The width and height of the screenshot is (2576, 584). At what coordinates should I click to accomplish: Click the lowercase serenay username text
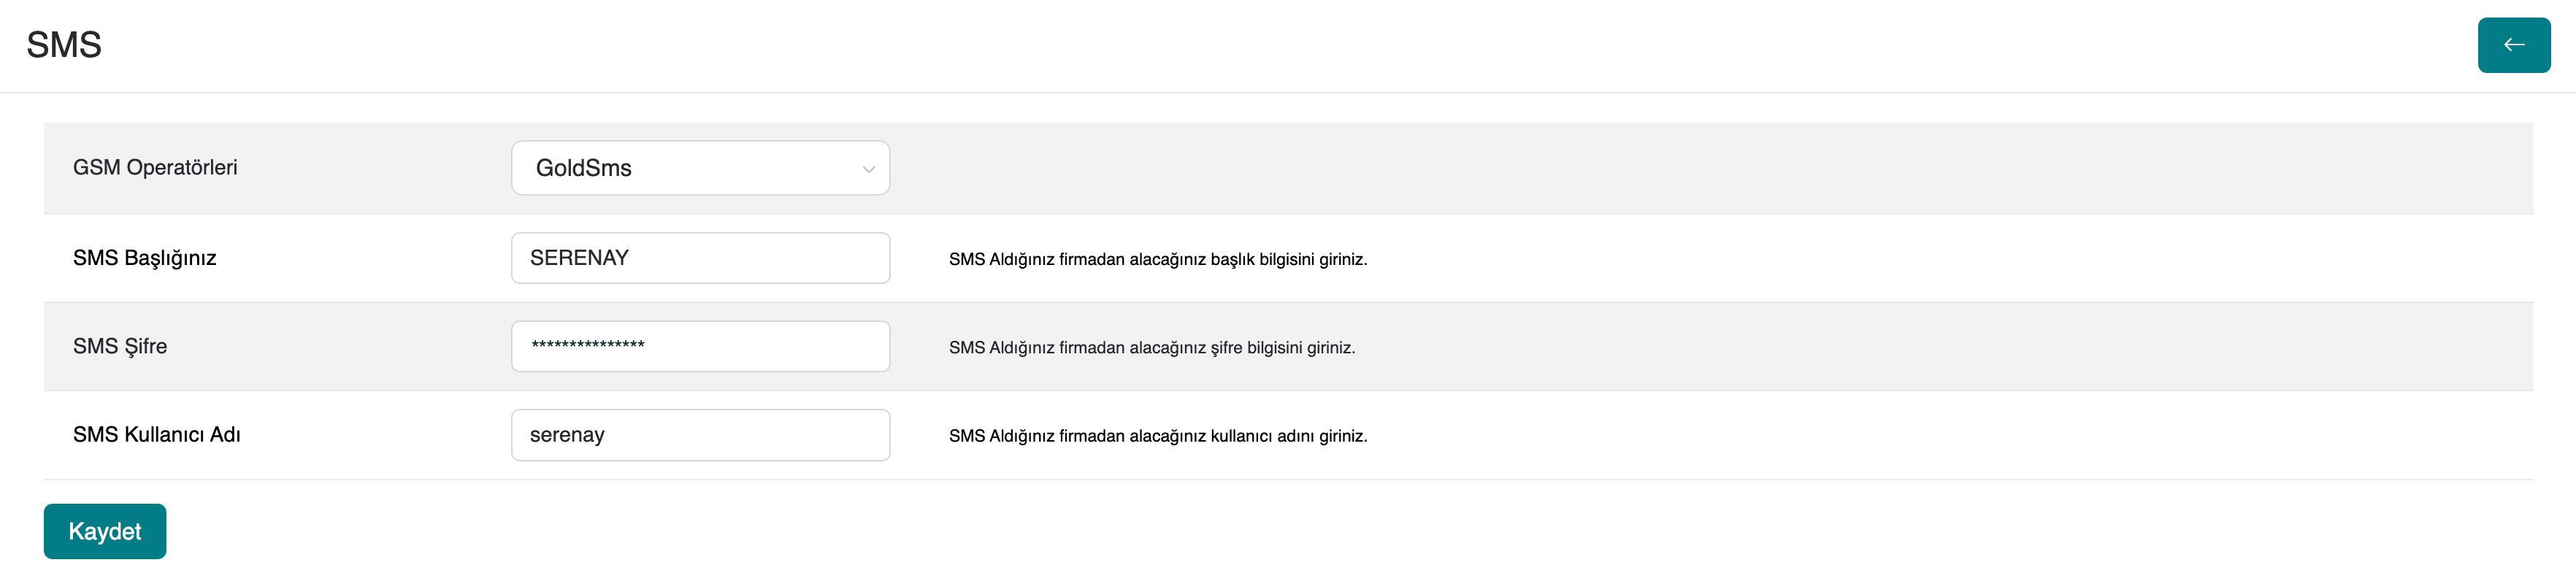(x=567, y=435)
